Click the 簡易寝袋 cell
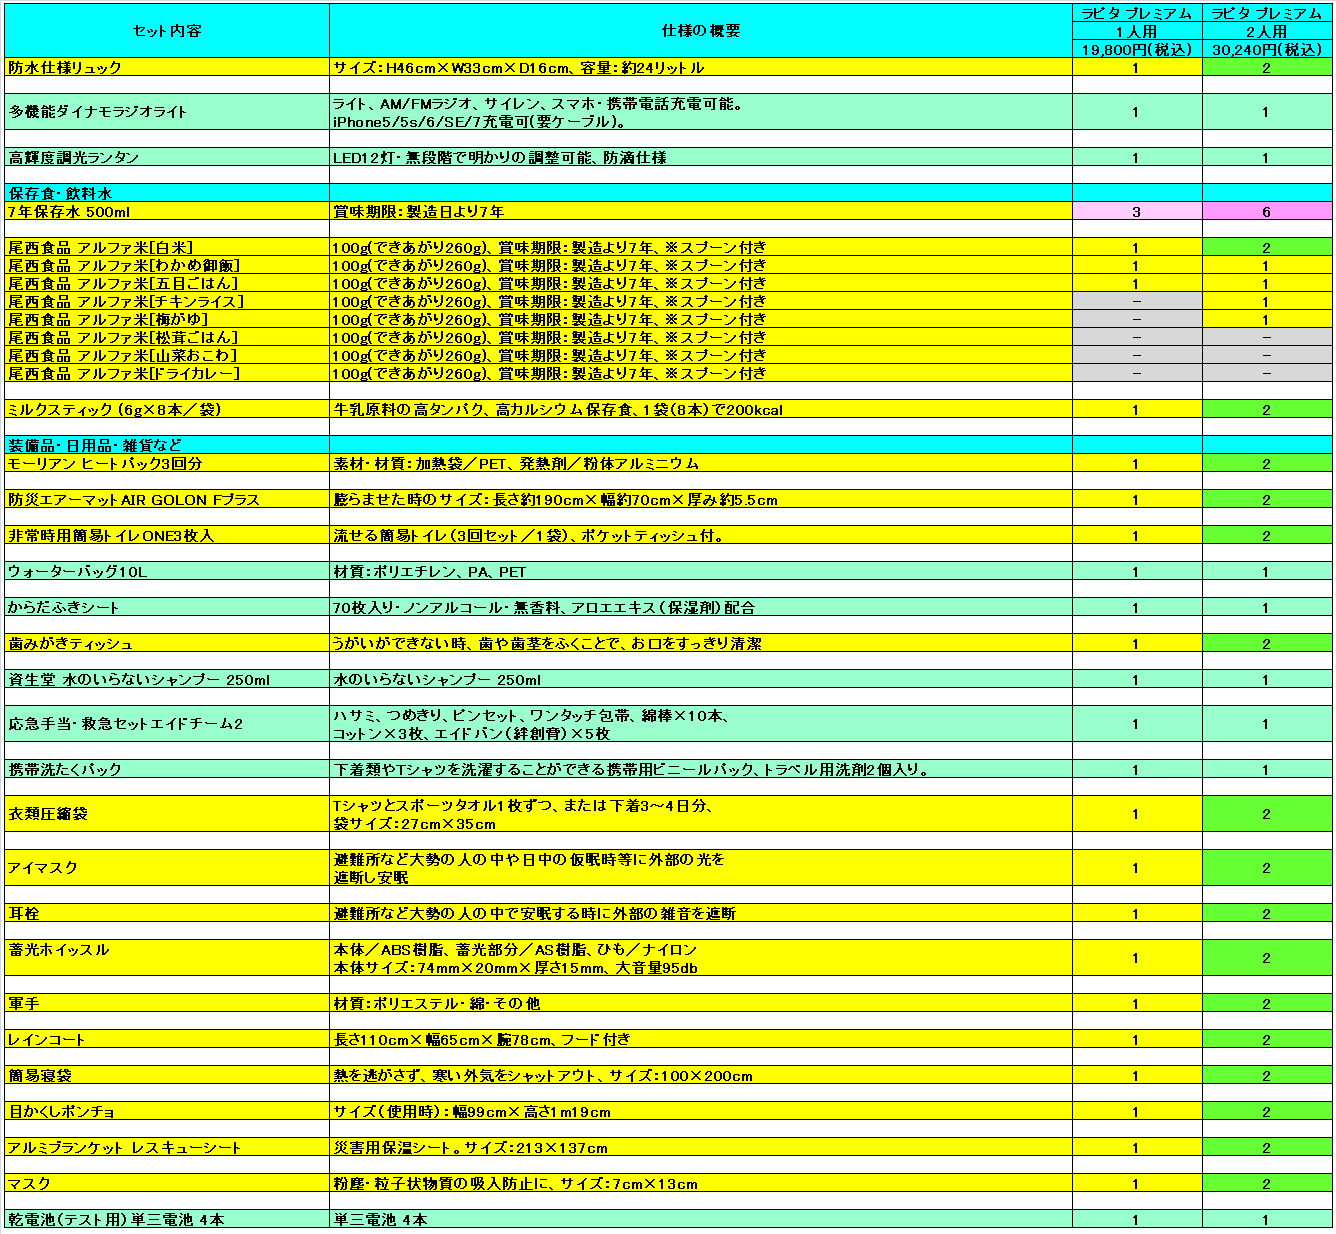The image size is (1336, 1234). pos(167,1076)
